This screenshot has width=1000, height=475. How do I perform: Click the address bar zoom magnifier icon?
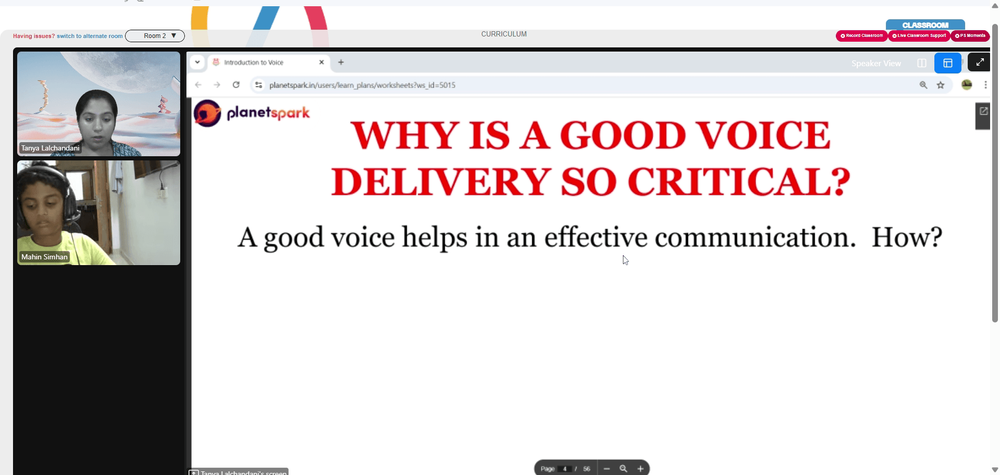tap(923, 85)
